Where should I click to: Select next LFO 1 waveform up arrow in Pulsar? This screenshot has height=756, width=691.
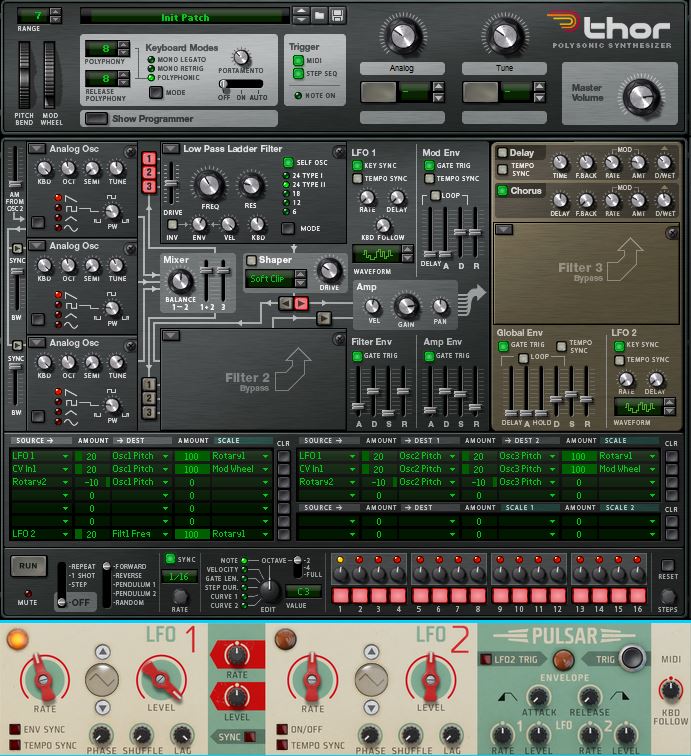[x=102, y=652]
